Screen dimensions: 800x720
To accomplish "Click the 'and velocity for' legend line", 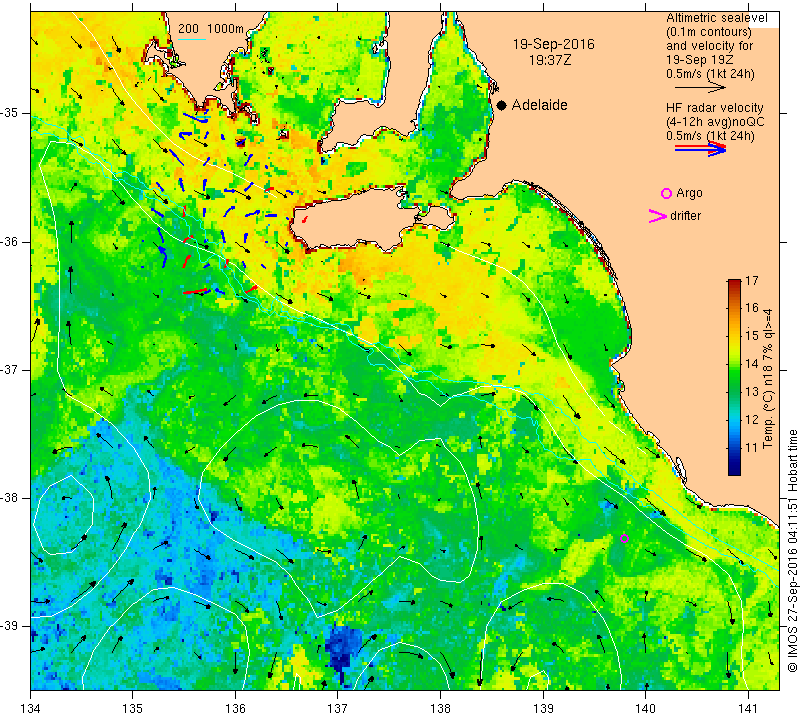I will click(x=710, y=46).
